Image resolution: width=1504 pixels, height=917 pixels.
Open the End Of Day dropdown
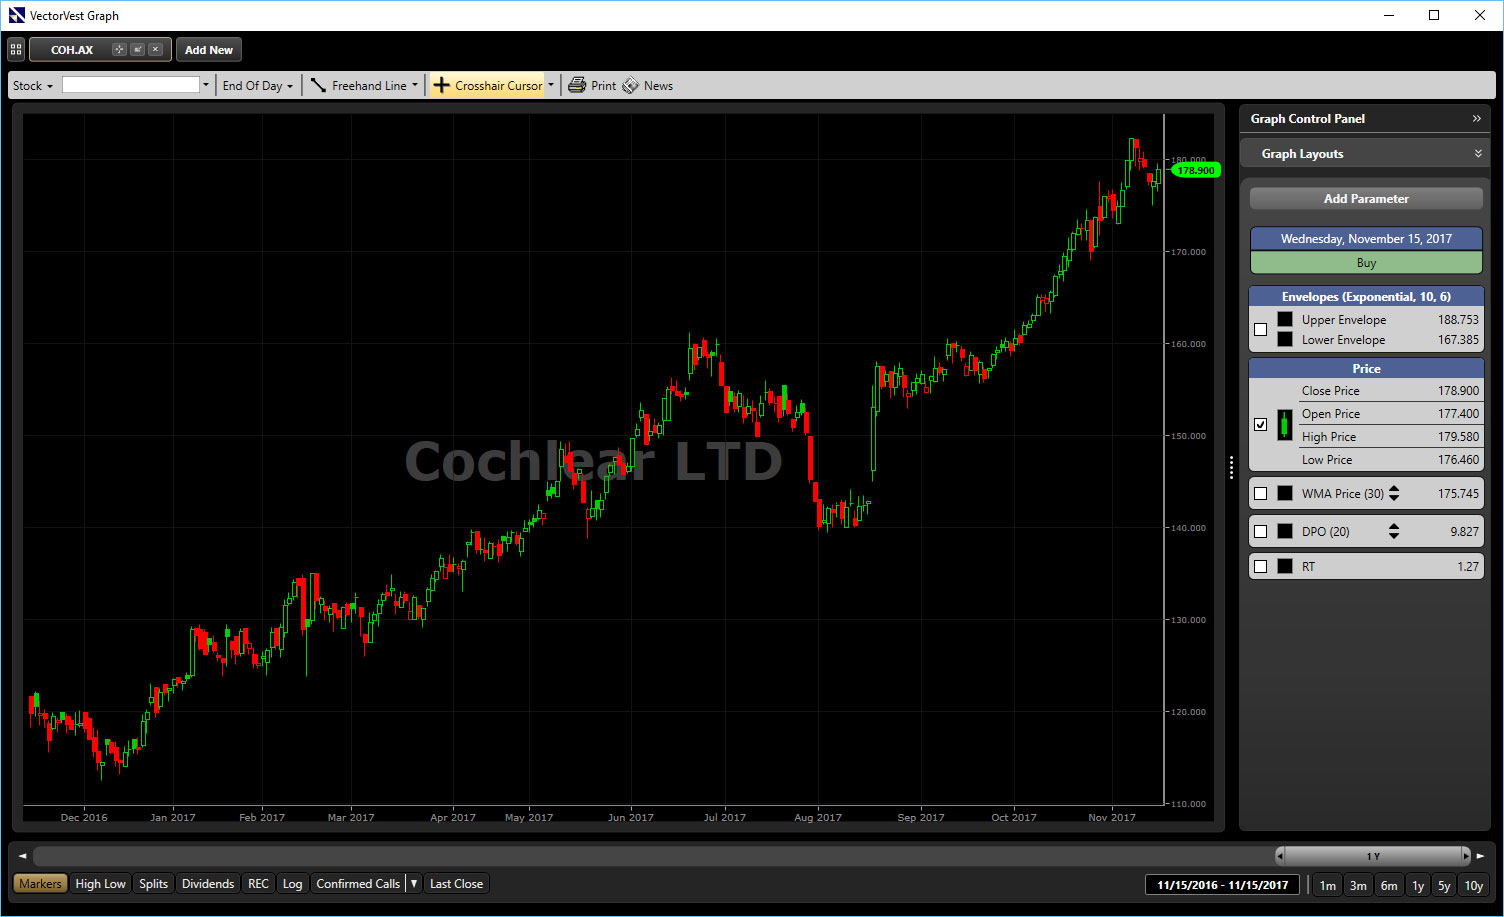[258, 86]
